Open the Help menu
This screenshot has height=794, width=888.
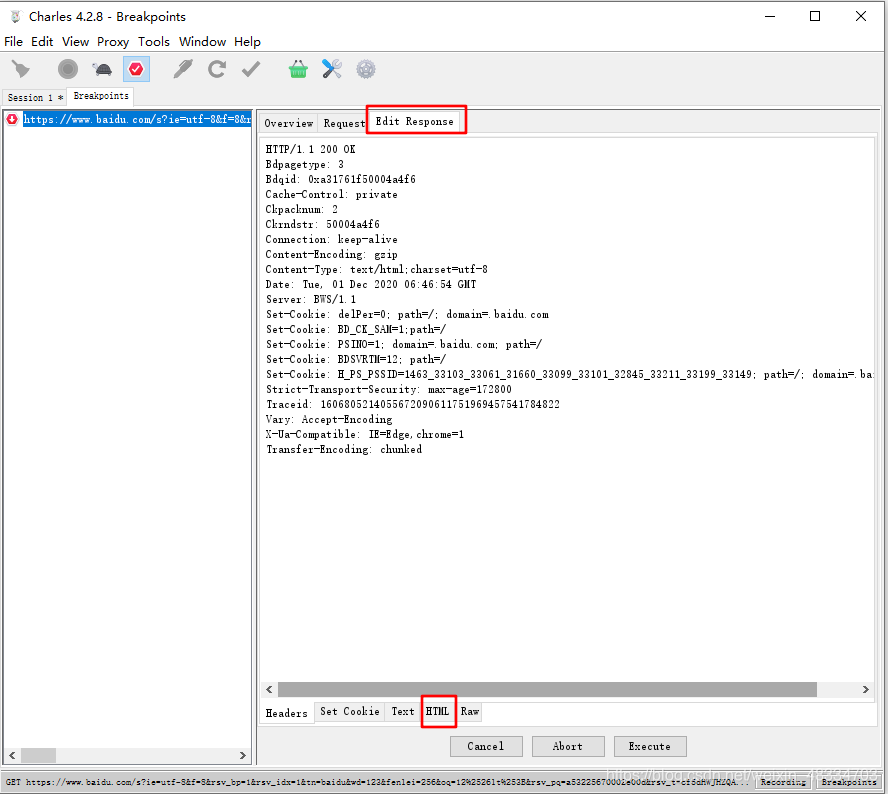(x=247, y=42)
